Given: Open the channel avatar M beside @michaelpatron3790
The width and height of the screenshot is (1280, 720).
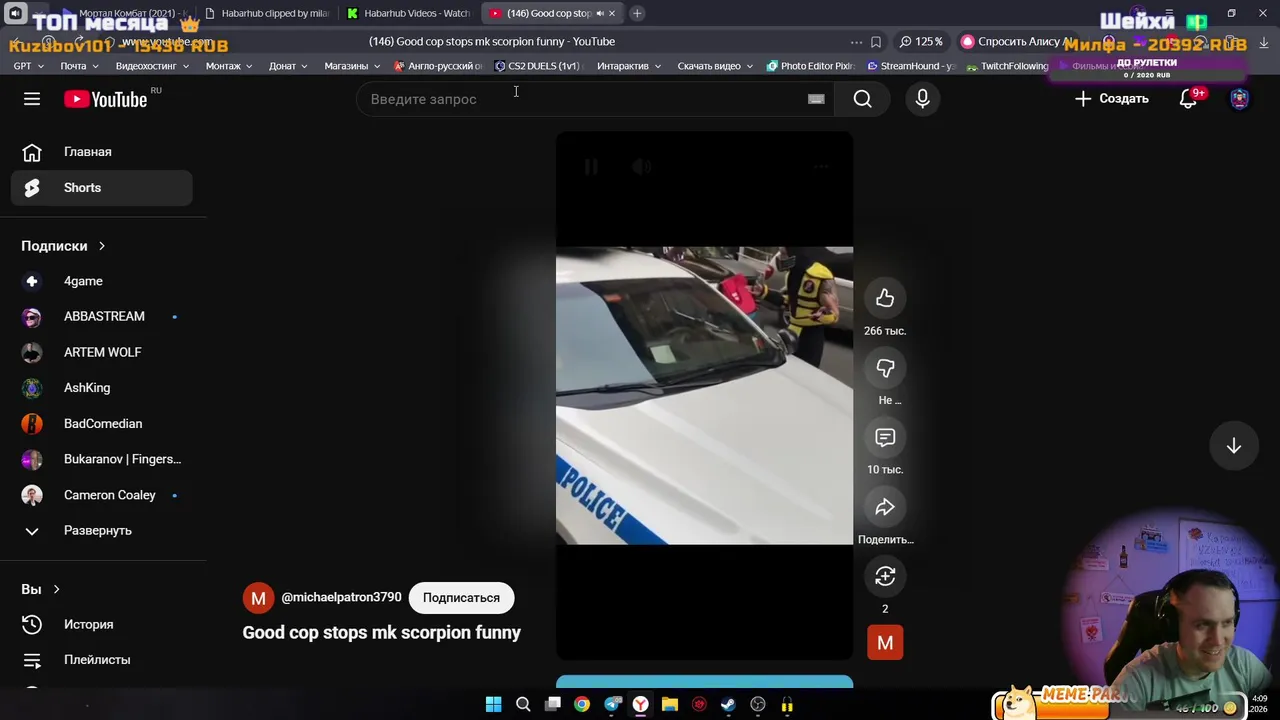Looking at the screenshot, I should pos(258,598).
